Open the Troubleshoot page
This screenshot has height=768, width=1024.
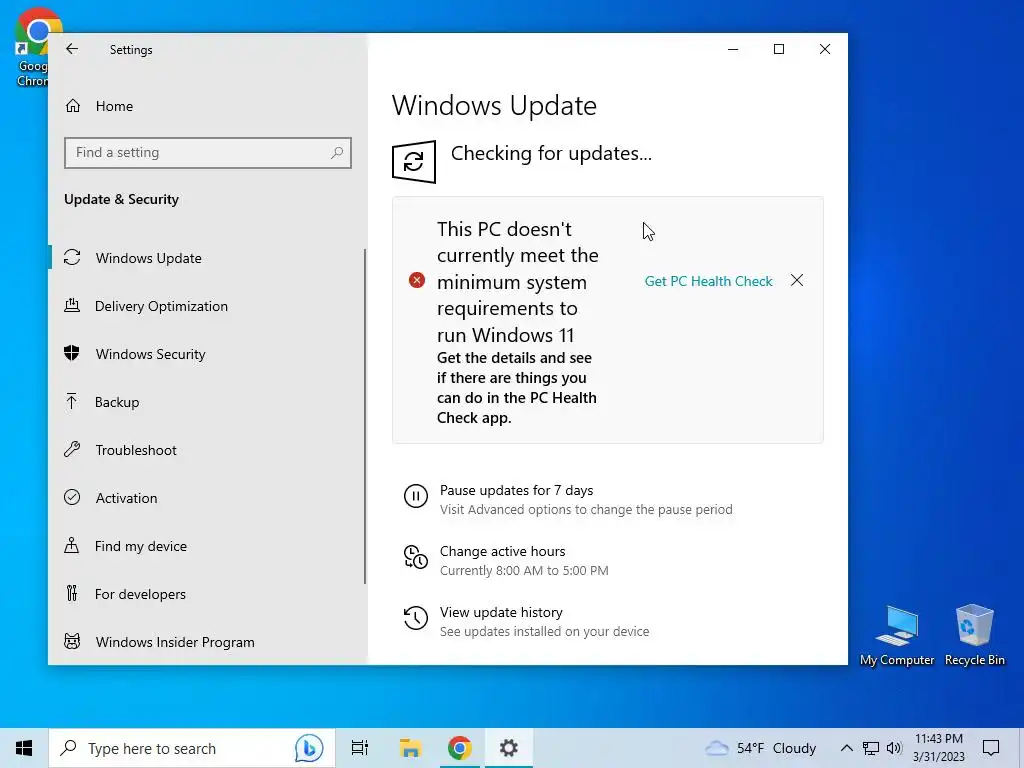coord(206,450)
